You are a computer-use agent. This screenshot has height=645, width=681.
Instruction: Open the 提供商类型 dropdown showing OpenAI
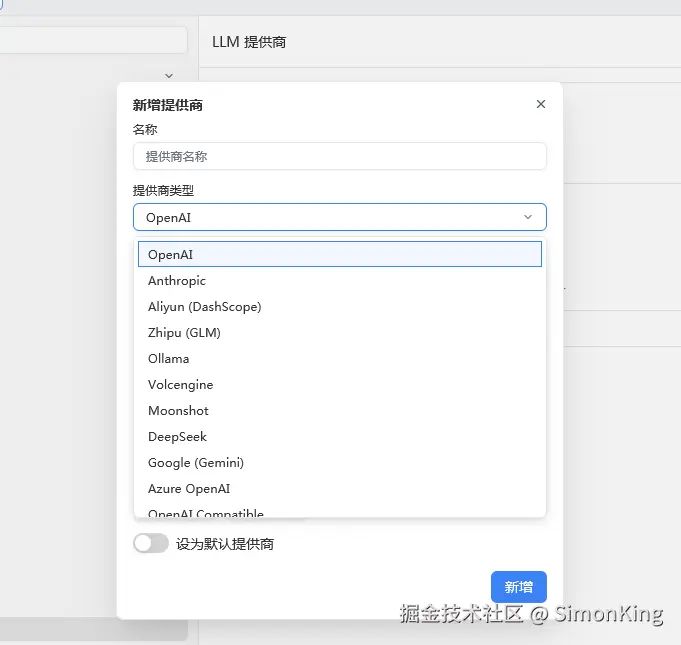tap(340, 217)
